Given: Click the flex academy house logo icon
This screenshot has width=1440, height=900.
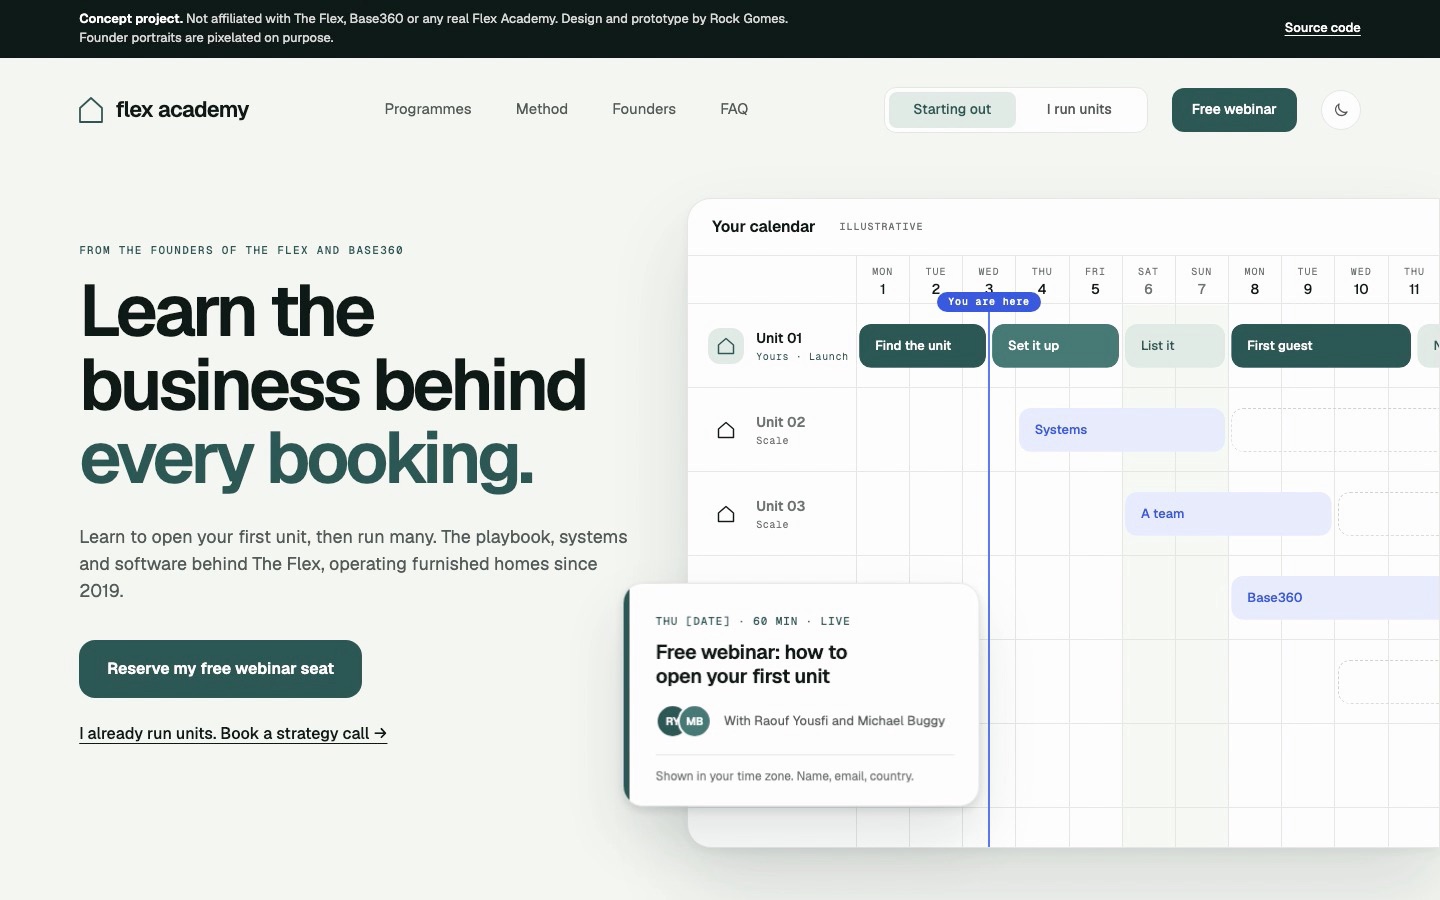Looking at the screenshot, I should pyautogui.click(x=91, y=110).
